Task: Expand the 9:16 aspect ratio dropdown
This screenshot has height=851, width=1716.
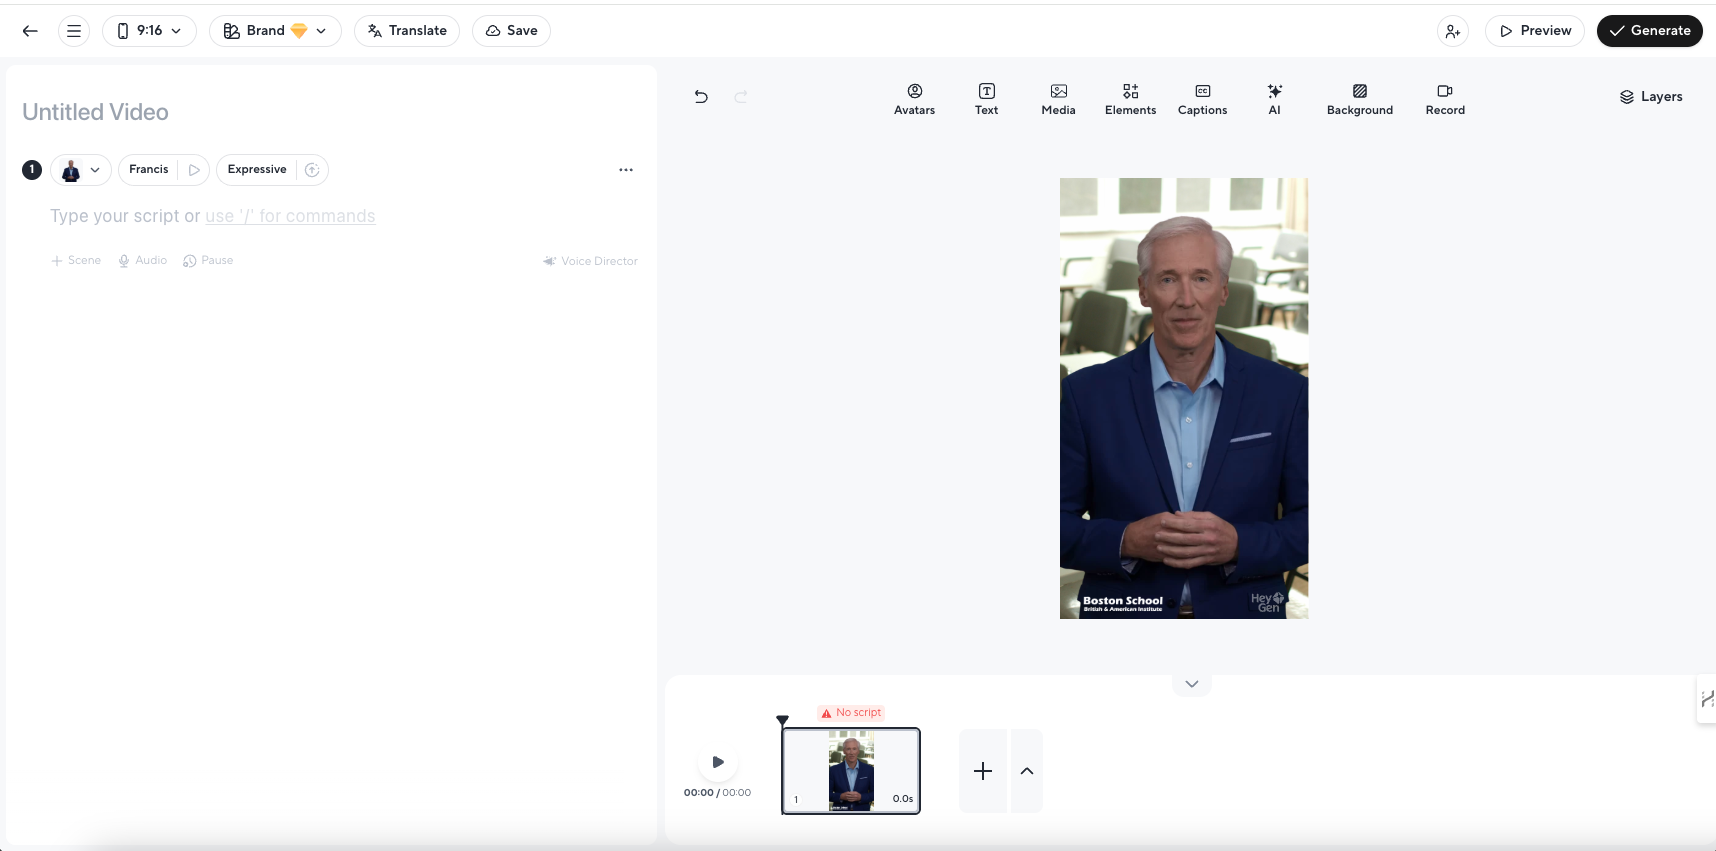Action: pyautogui.click(x=149, y=31)
